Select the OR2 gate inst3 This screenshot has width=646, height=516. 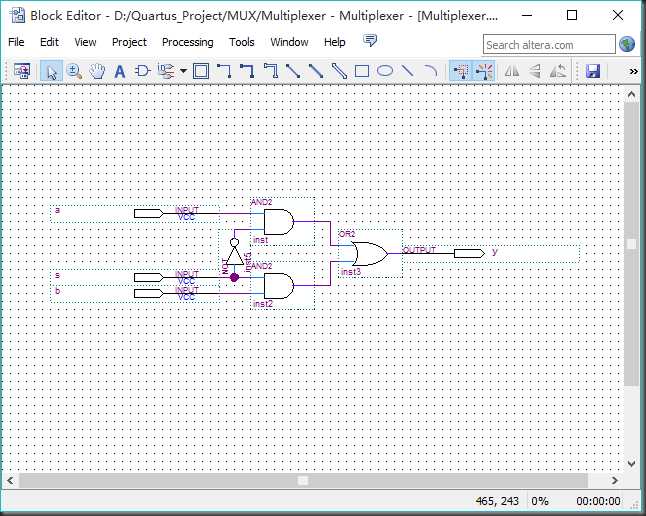pyautogui.click(x=370, y=253)
